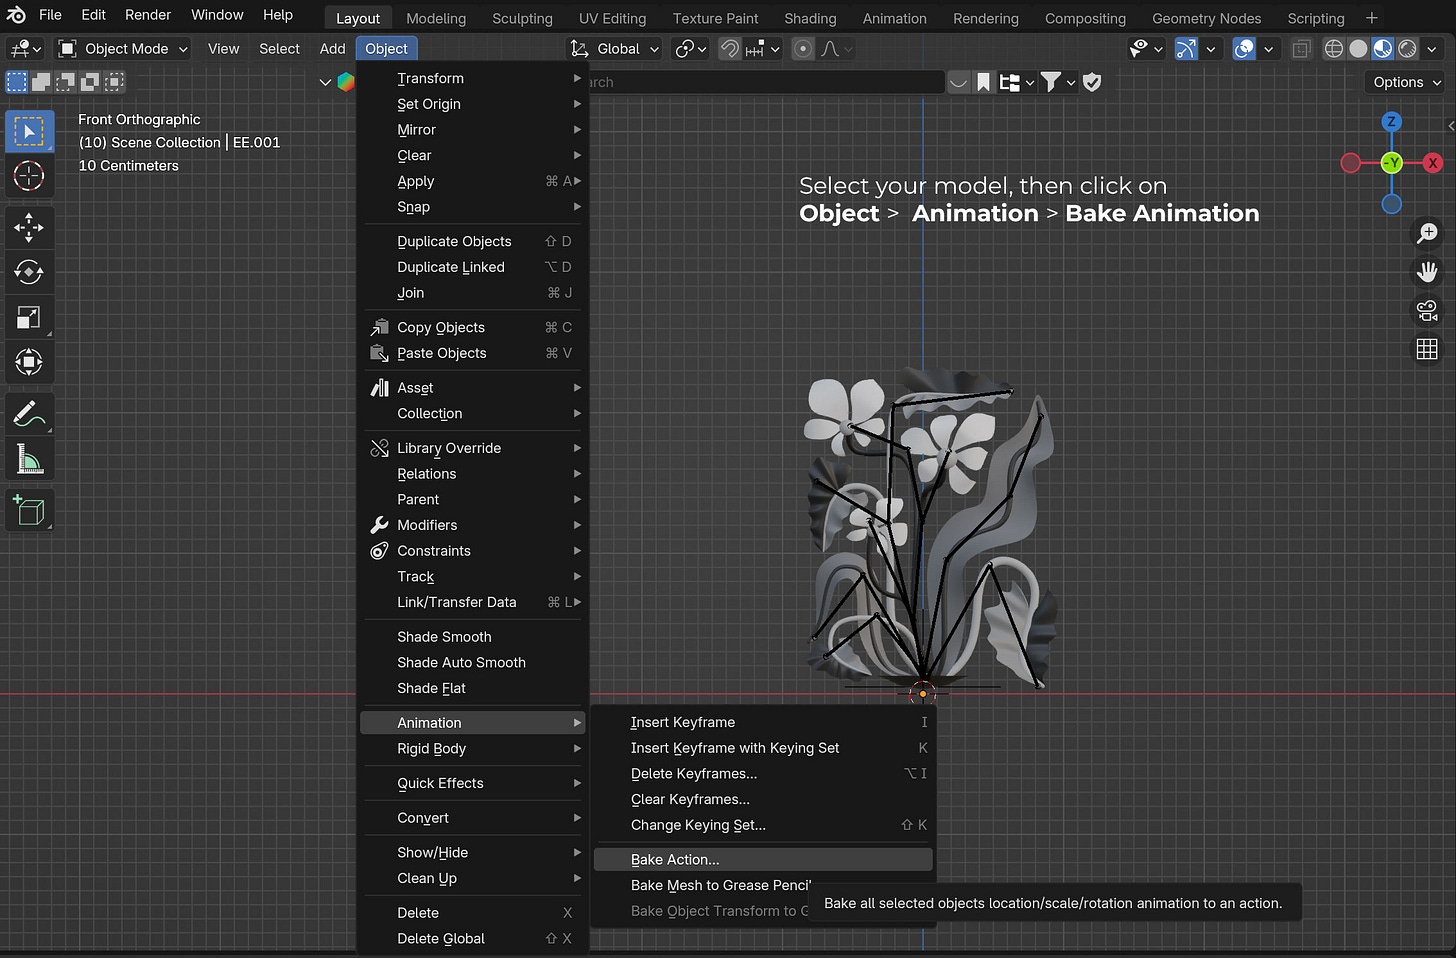The image size is (1456, 958).
Task: Click the 3D Cursor tool
Action: (29, 176)
